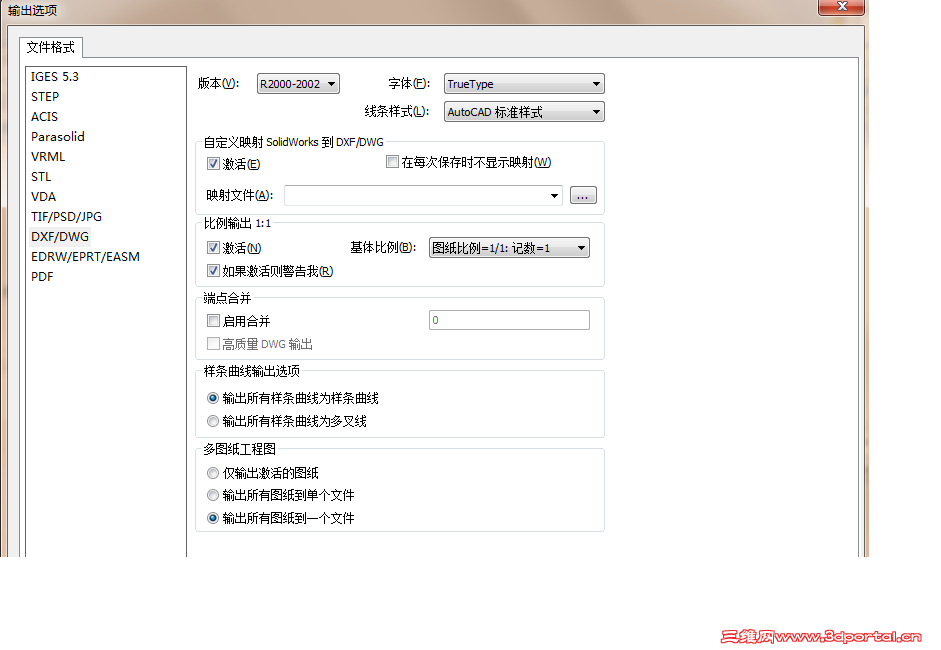941x650 pixels.
Task: Select PDF in the format list
Action: (42, 277)
